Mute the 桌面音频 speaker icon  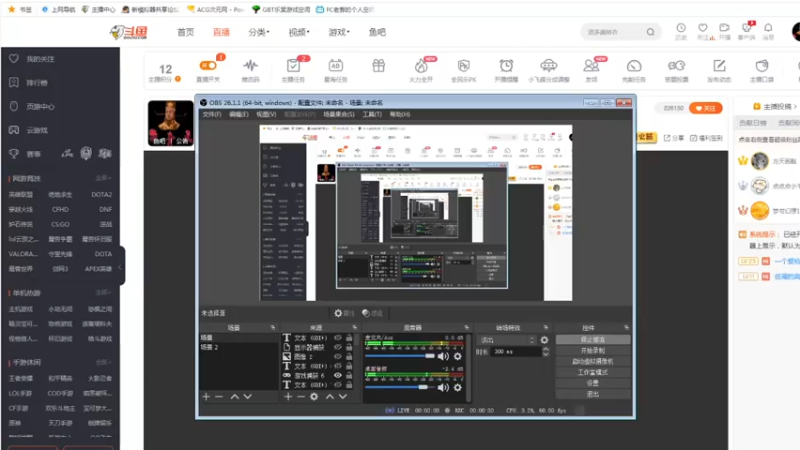point(443,387)
